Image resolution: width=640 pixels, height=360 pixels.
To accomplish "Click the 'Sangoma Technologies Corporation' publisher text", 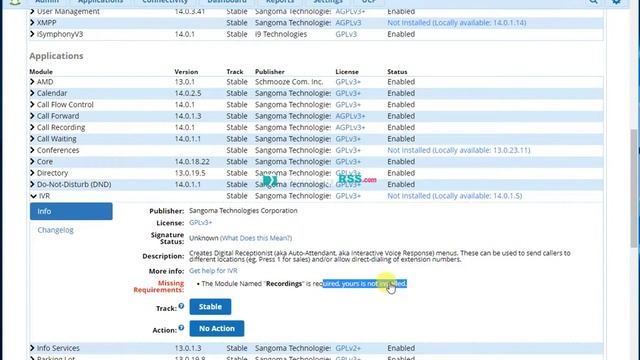I will pos(243,211).
